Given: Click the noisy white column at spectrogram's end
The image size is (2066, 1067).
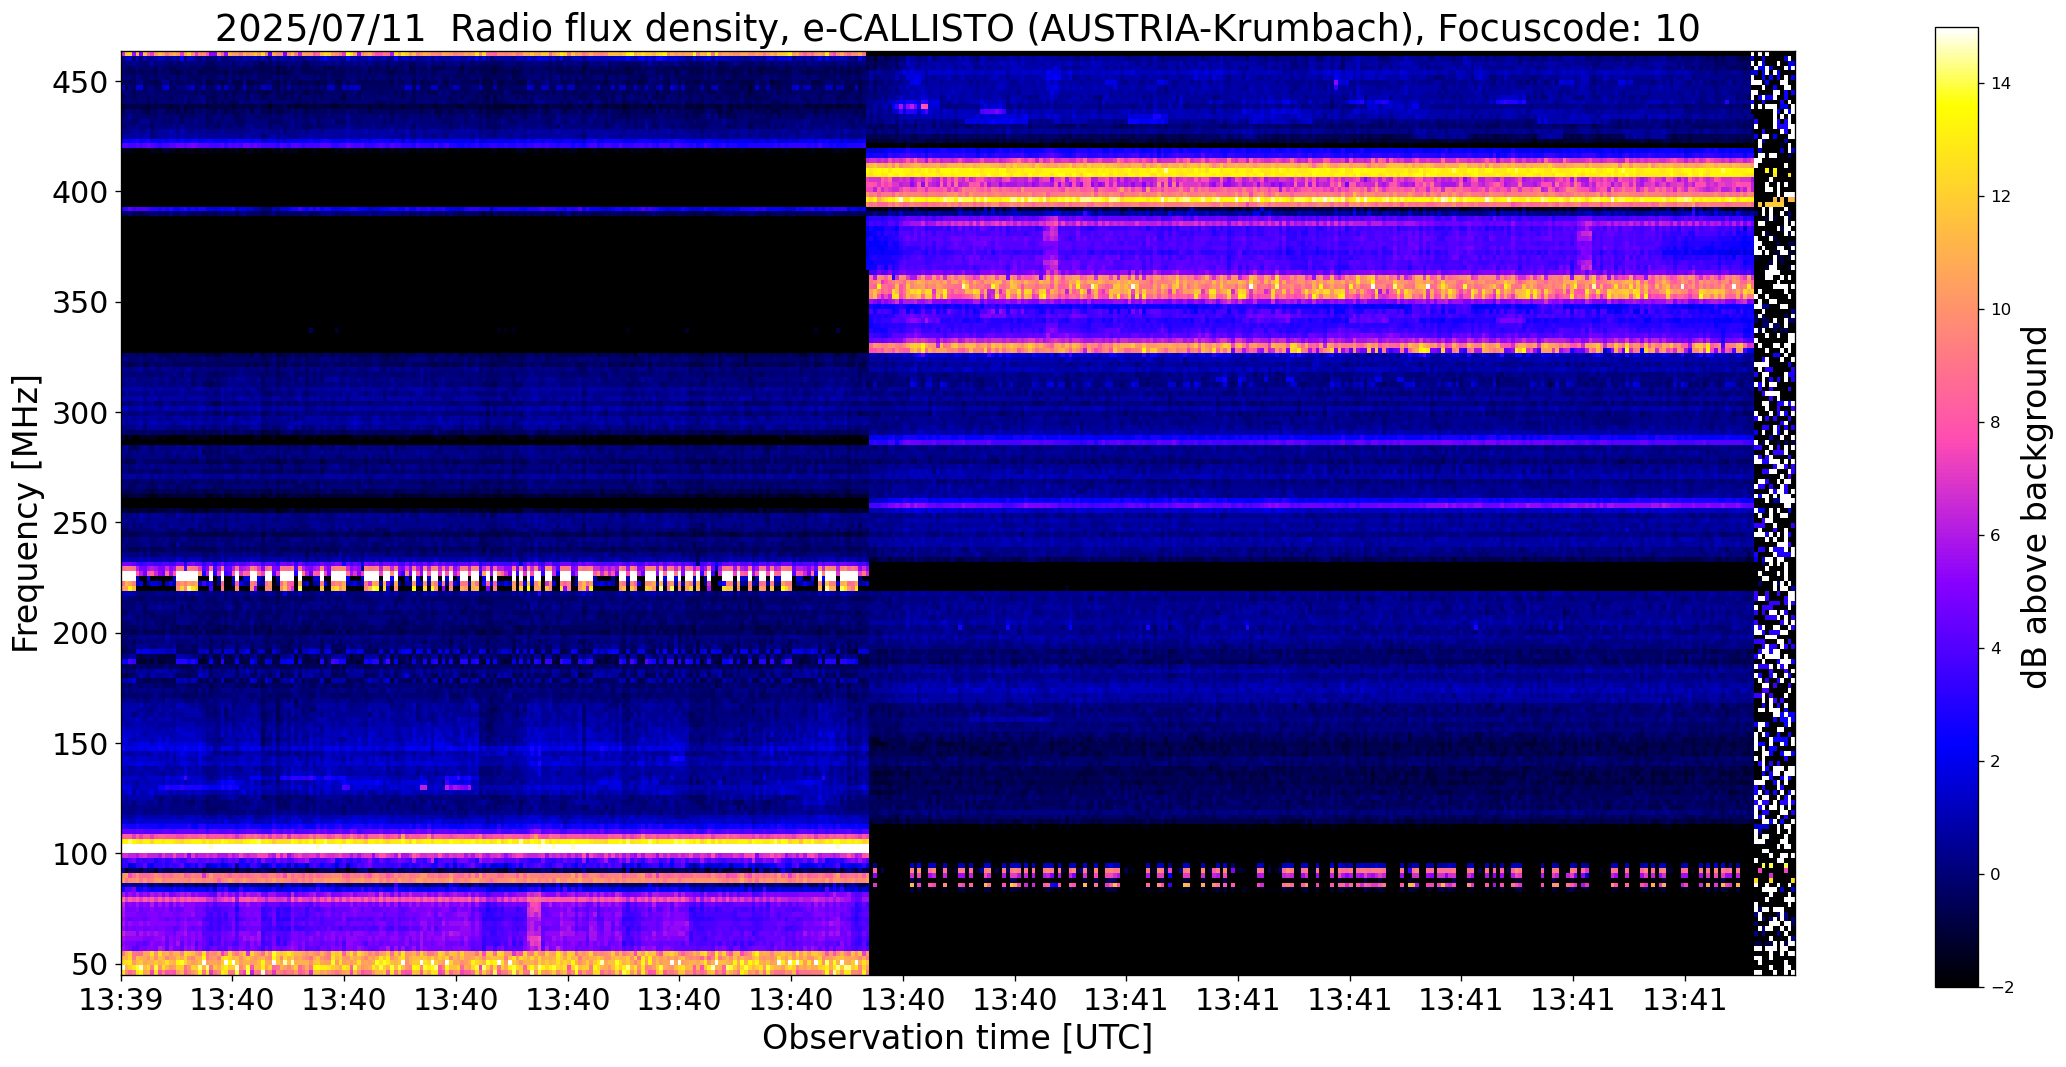Looking at the screenshot, I should 1774,513.
